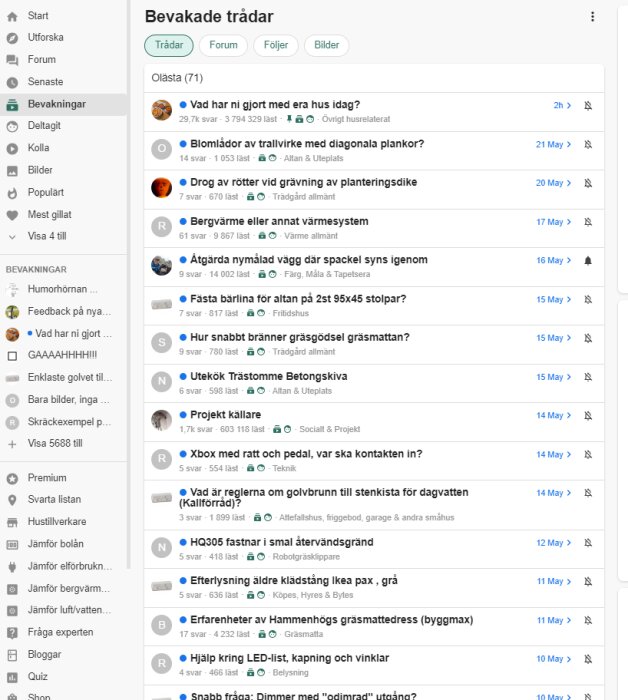Toggle notification bell for Bergvärme eller annat värmesystem
The width and height of the screenshot is (628, 700).
click(x=588, y=222)
